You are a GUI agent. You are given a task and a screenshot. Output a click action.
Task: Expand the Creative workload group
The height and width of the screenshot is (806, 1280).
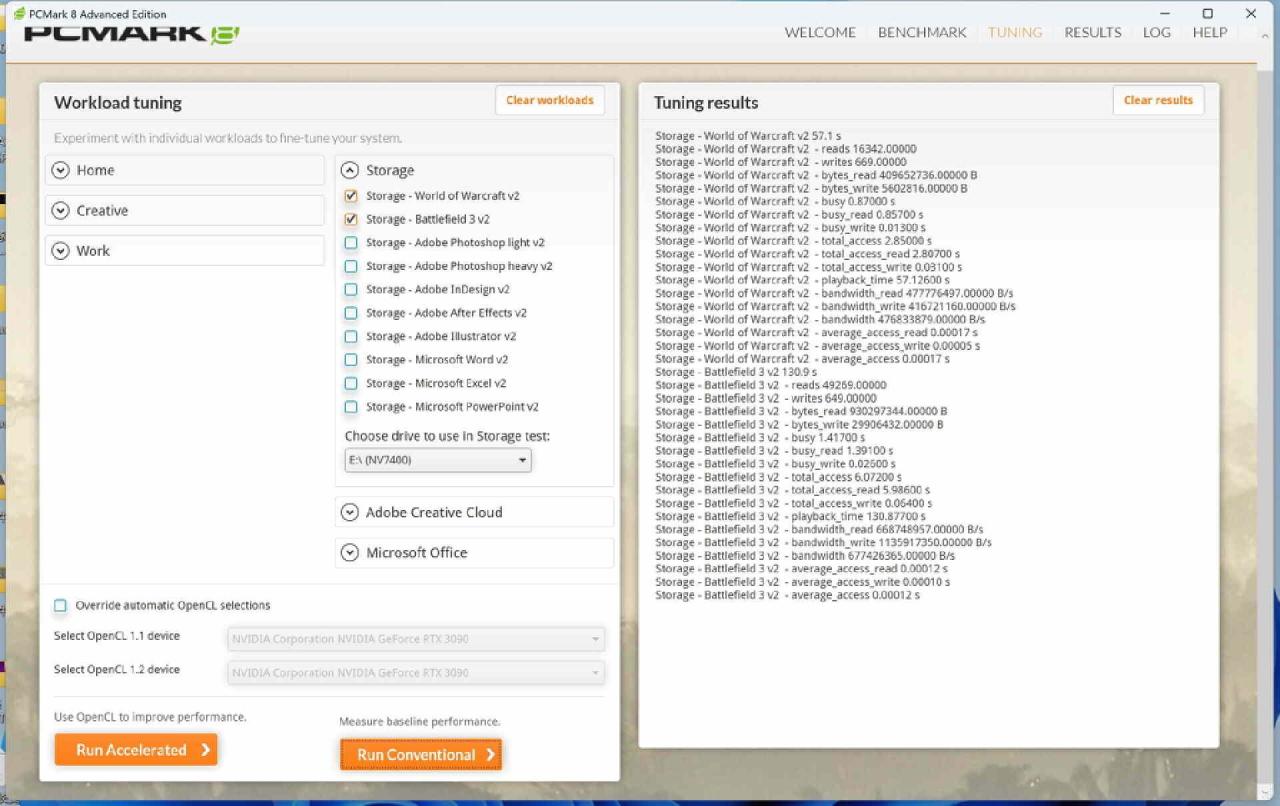(x=185, y=210)
